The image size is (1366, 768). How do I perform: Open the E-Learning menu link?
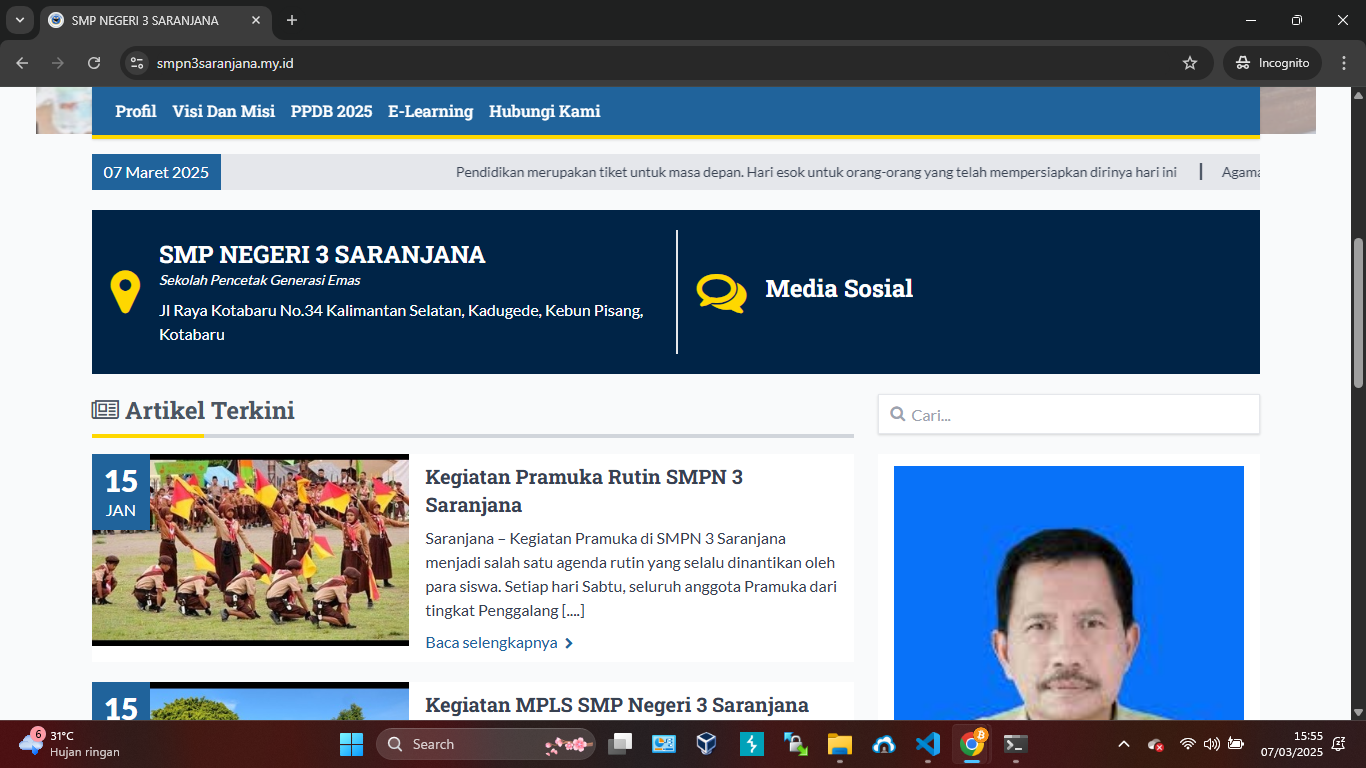point(430,111)
